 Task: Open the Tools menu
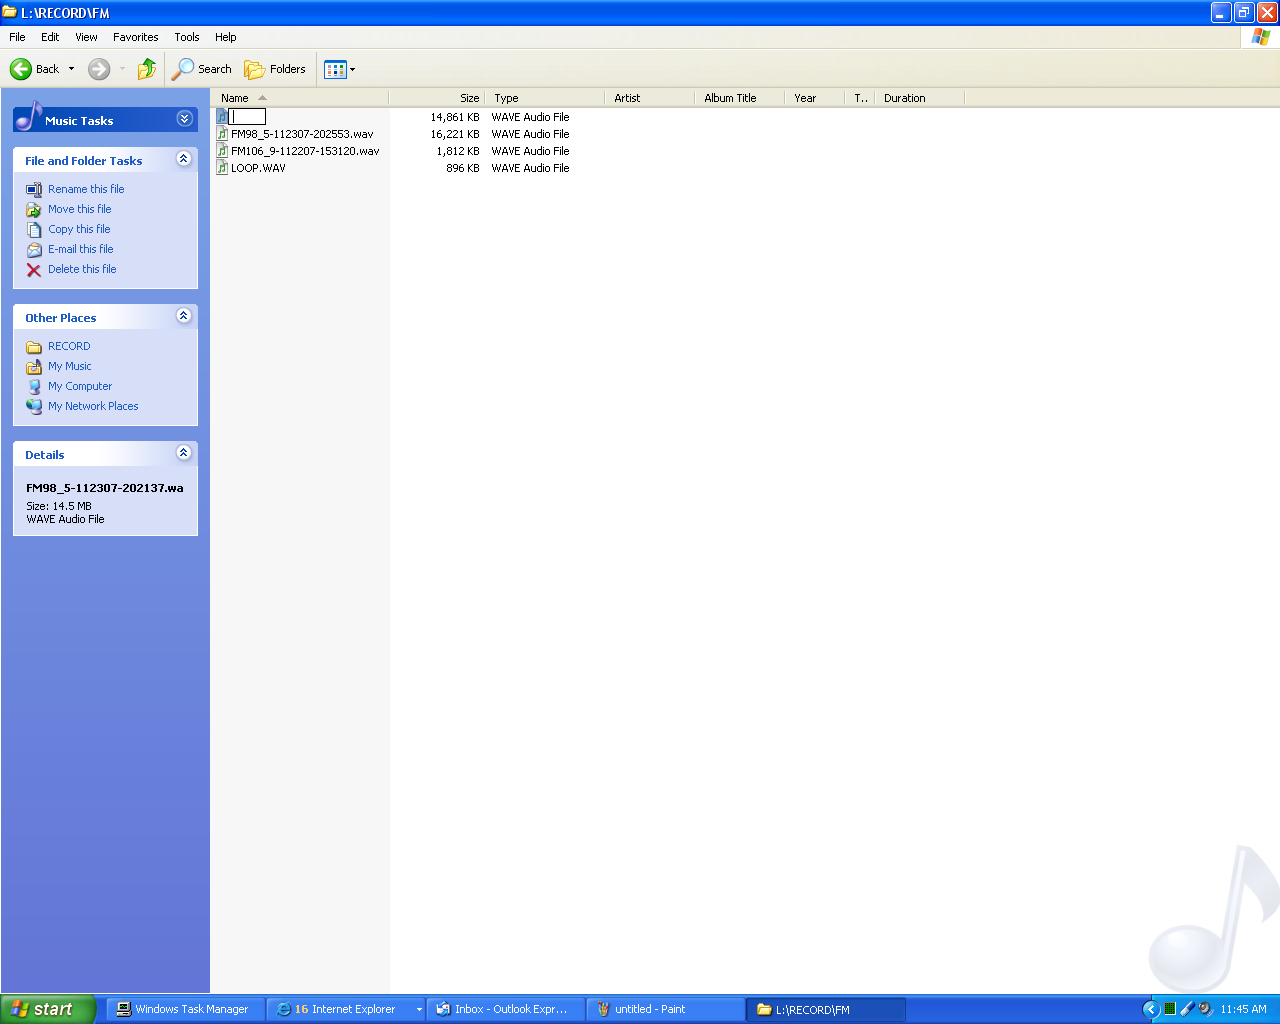(187, 37)
